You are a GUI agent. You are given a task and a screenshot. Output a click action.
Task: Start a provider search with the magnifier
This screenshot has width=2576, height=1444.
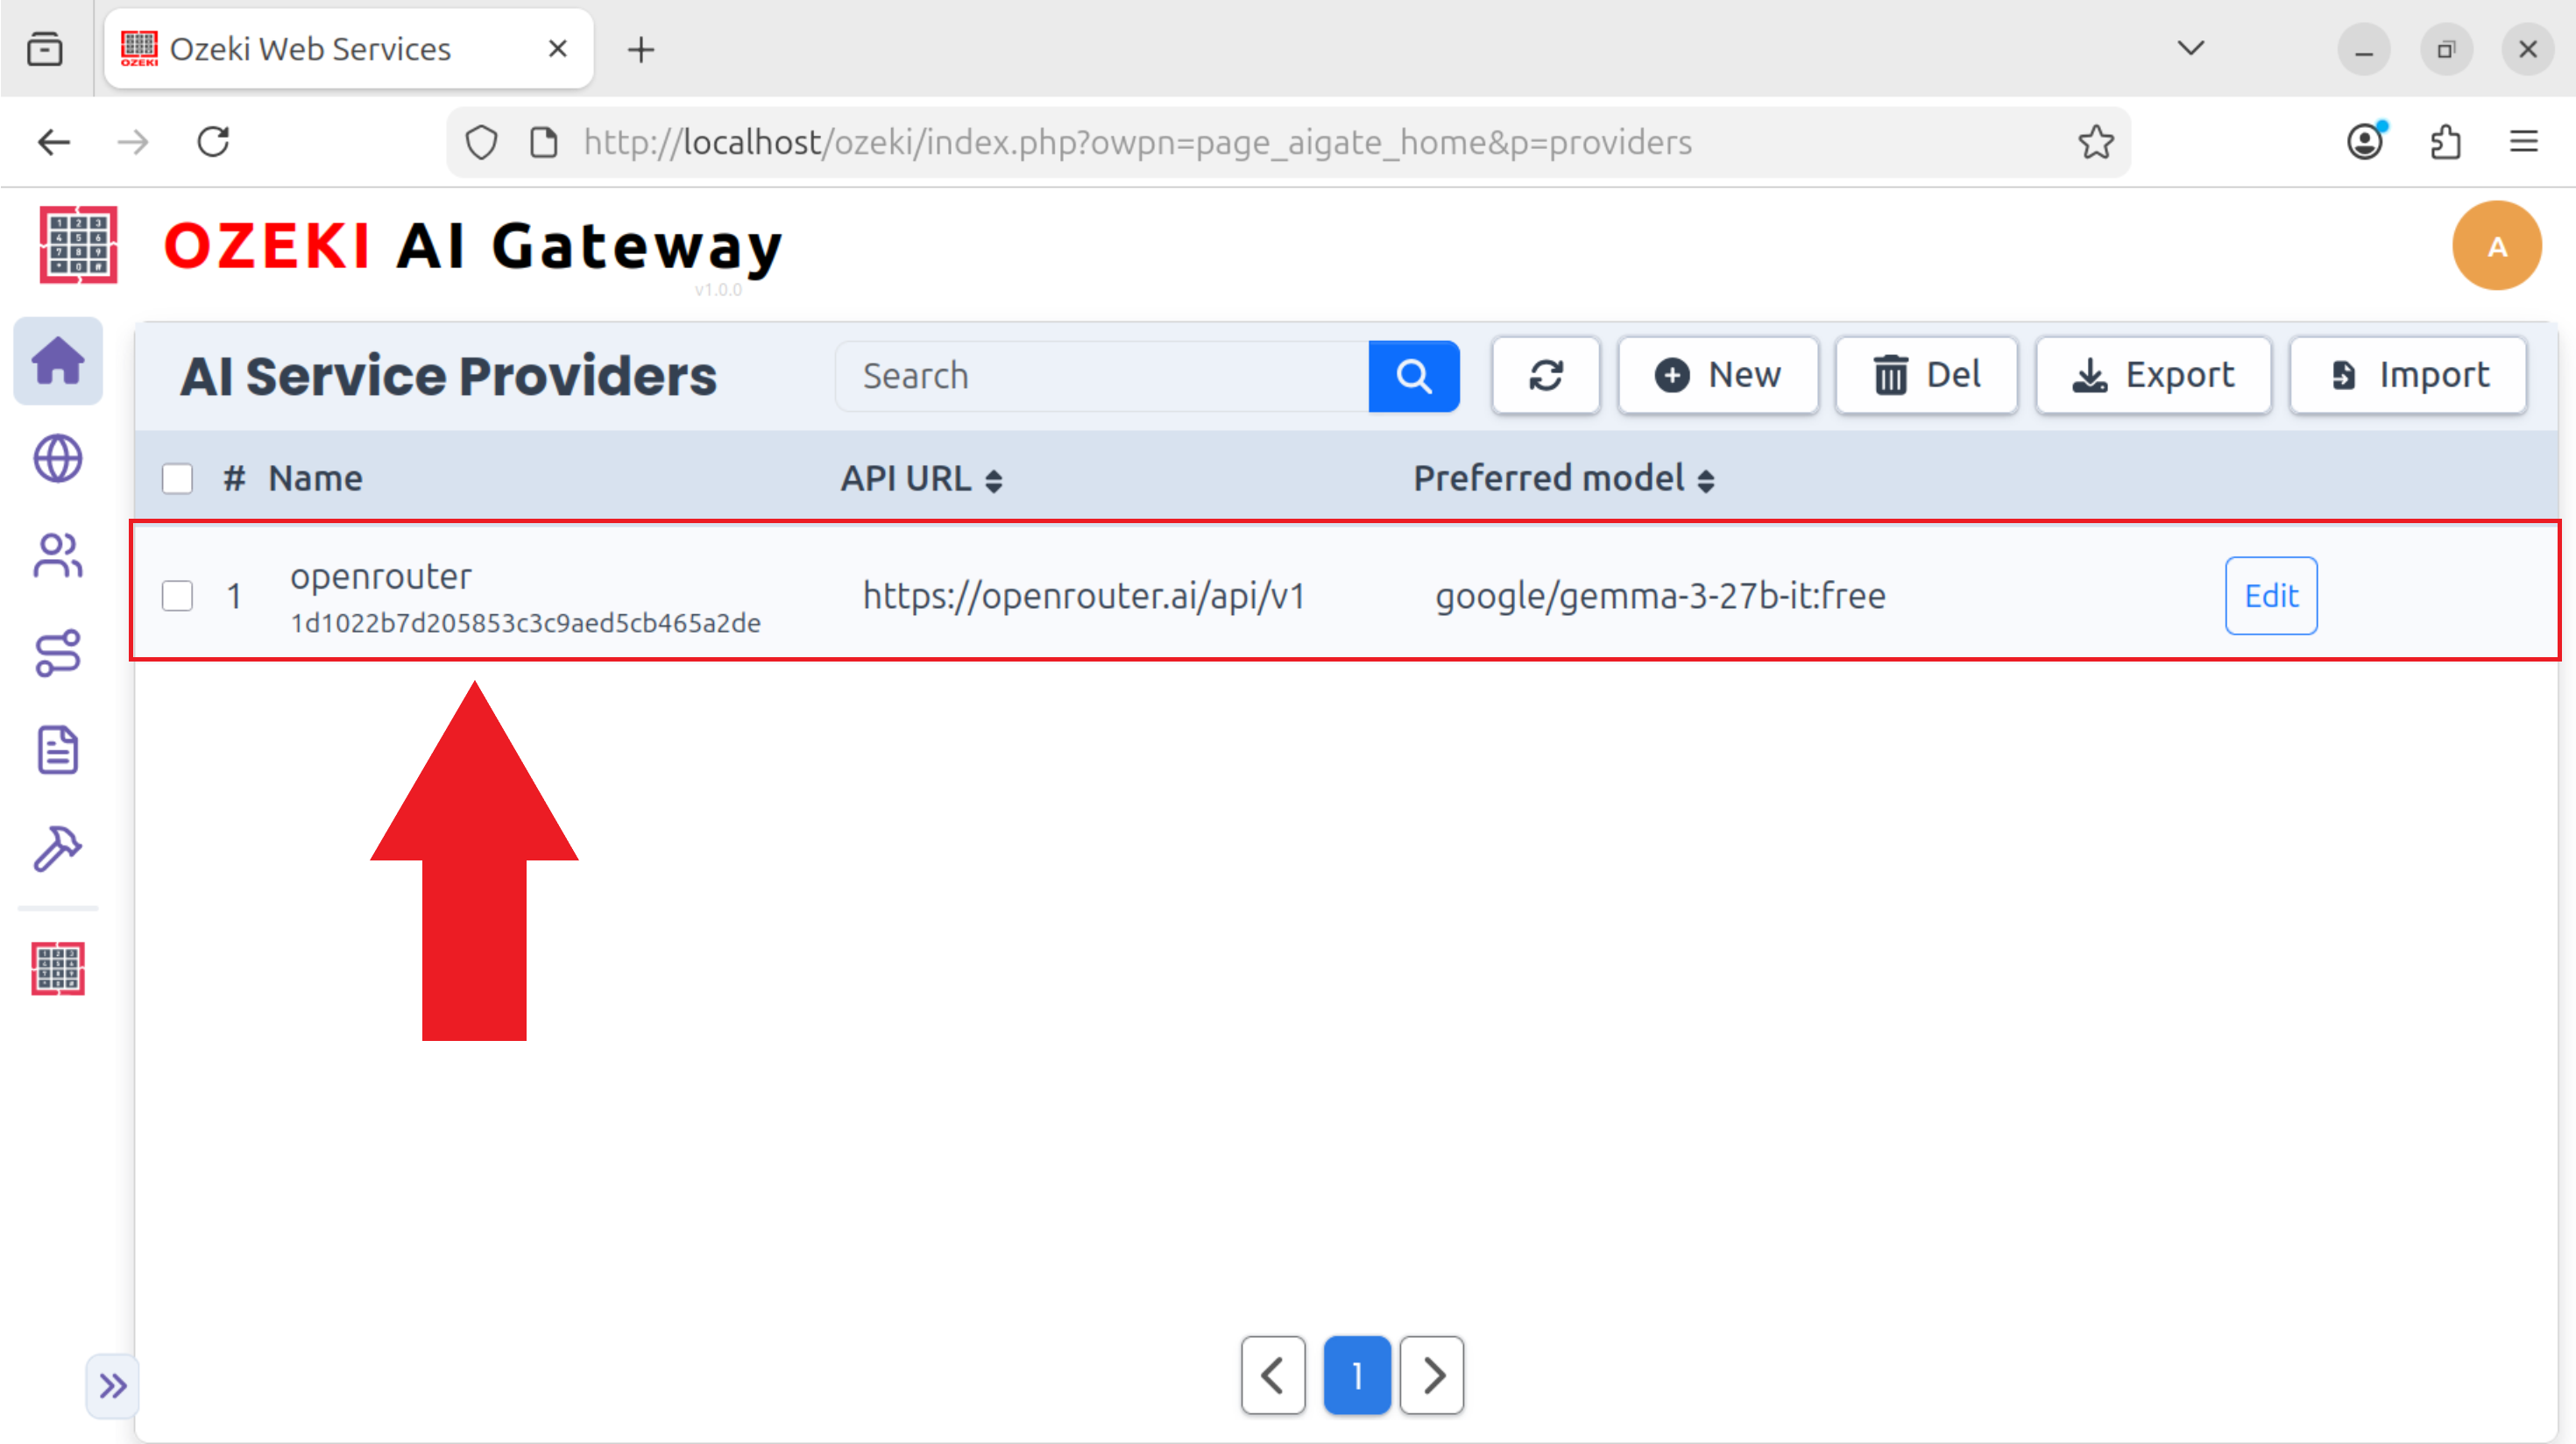tap(1413, 375)
